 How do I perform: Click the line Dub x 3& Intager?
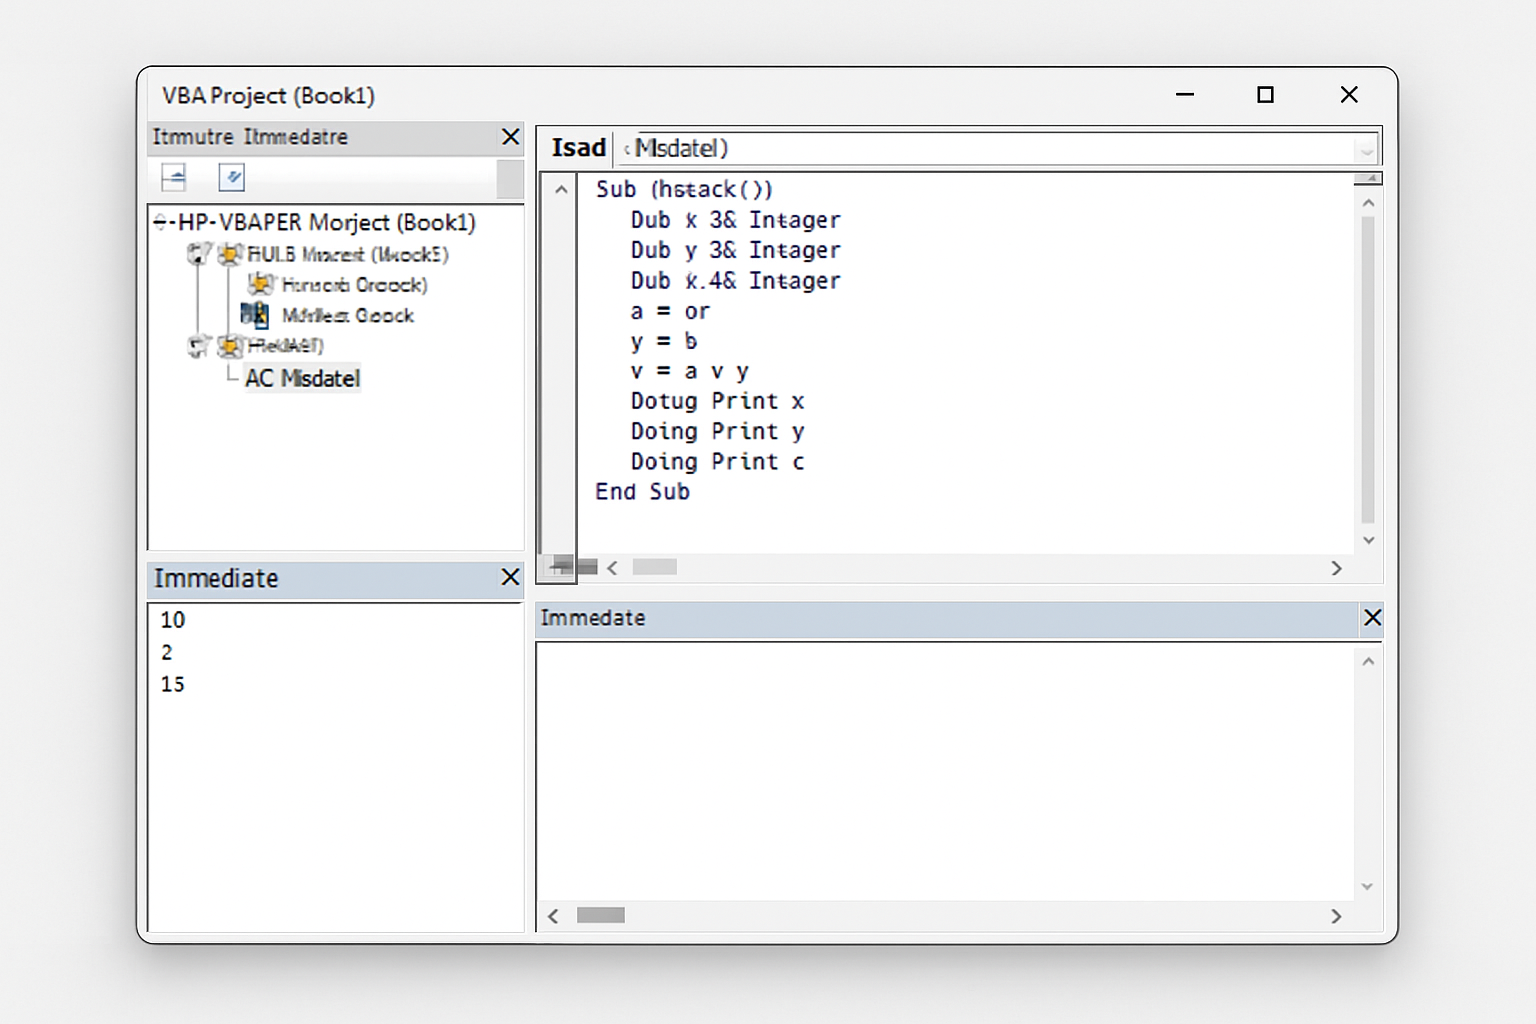pyautogui.click(x=736, y=220)
